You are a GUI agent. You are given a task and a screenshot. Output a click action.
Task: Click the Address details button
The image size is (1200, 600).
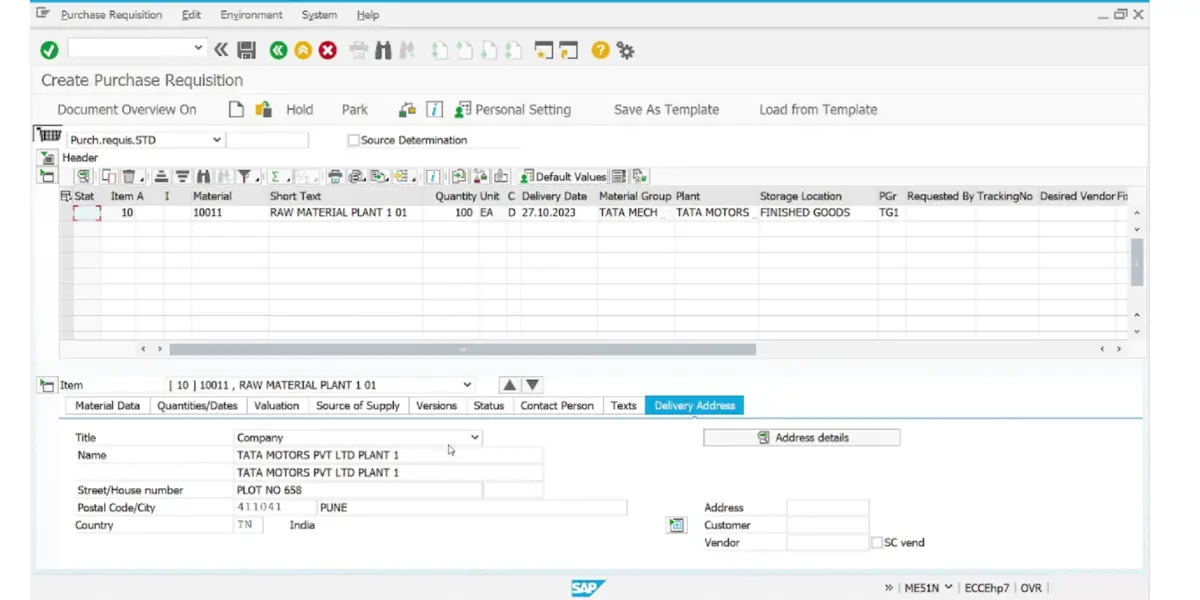pyautogui.click(x=802, y=438)
